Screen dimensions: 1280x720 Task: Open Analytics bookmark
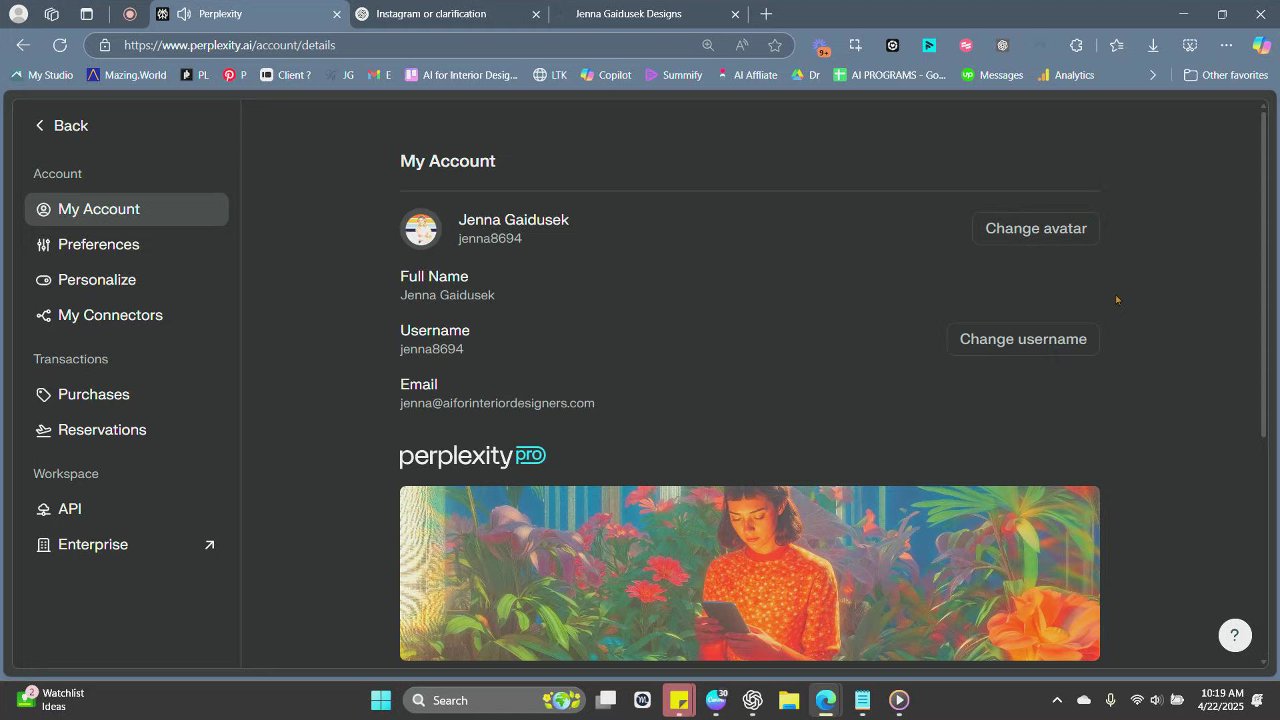point(1066,75)
